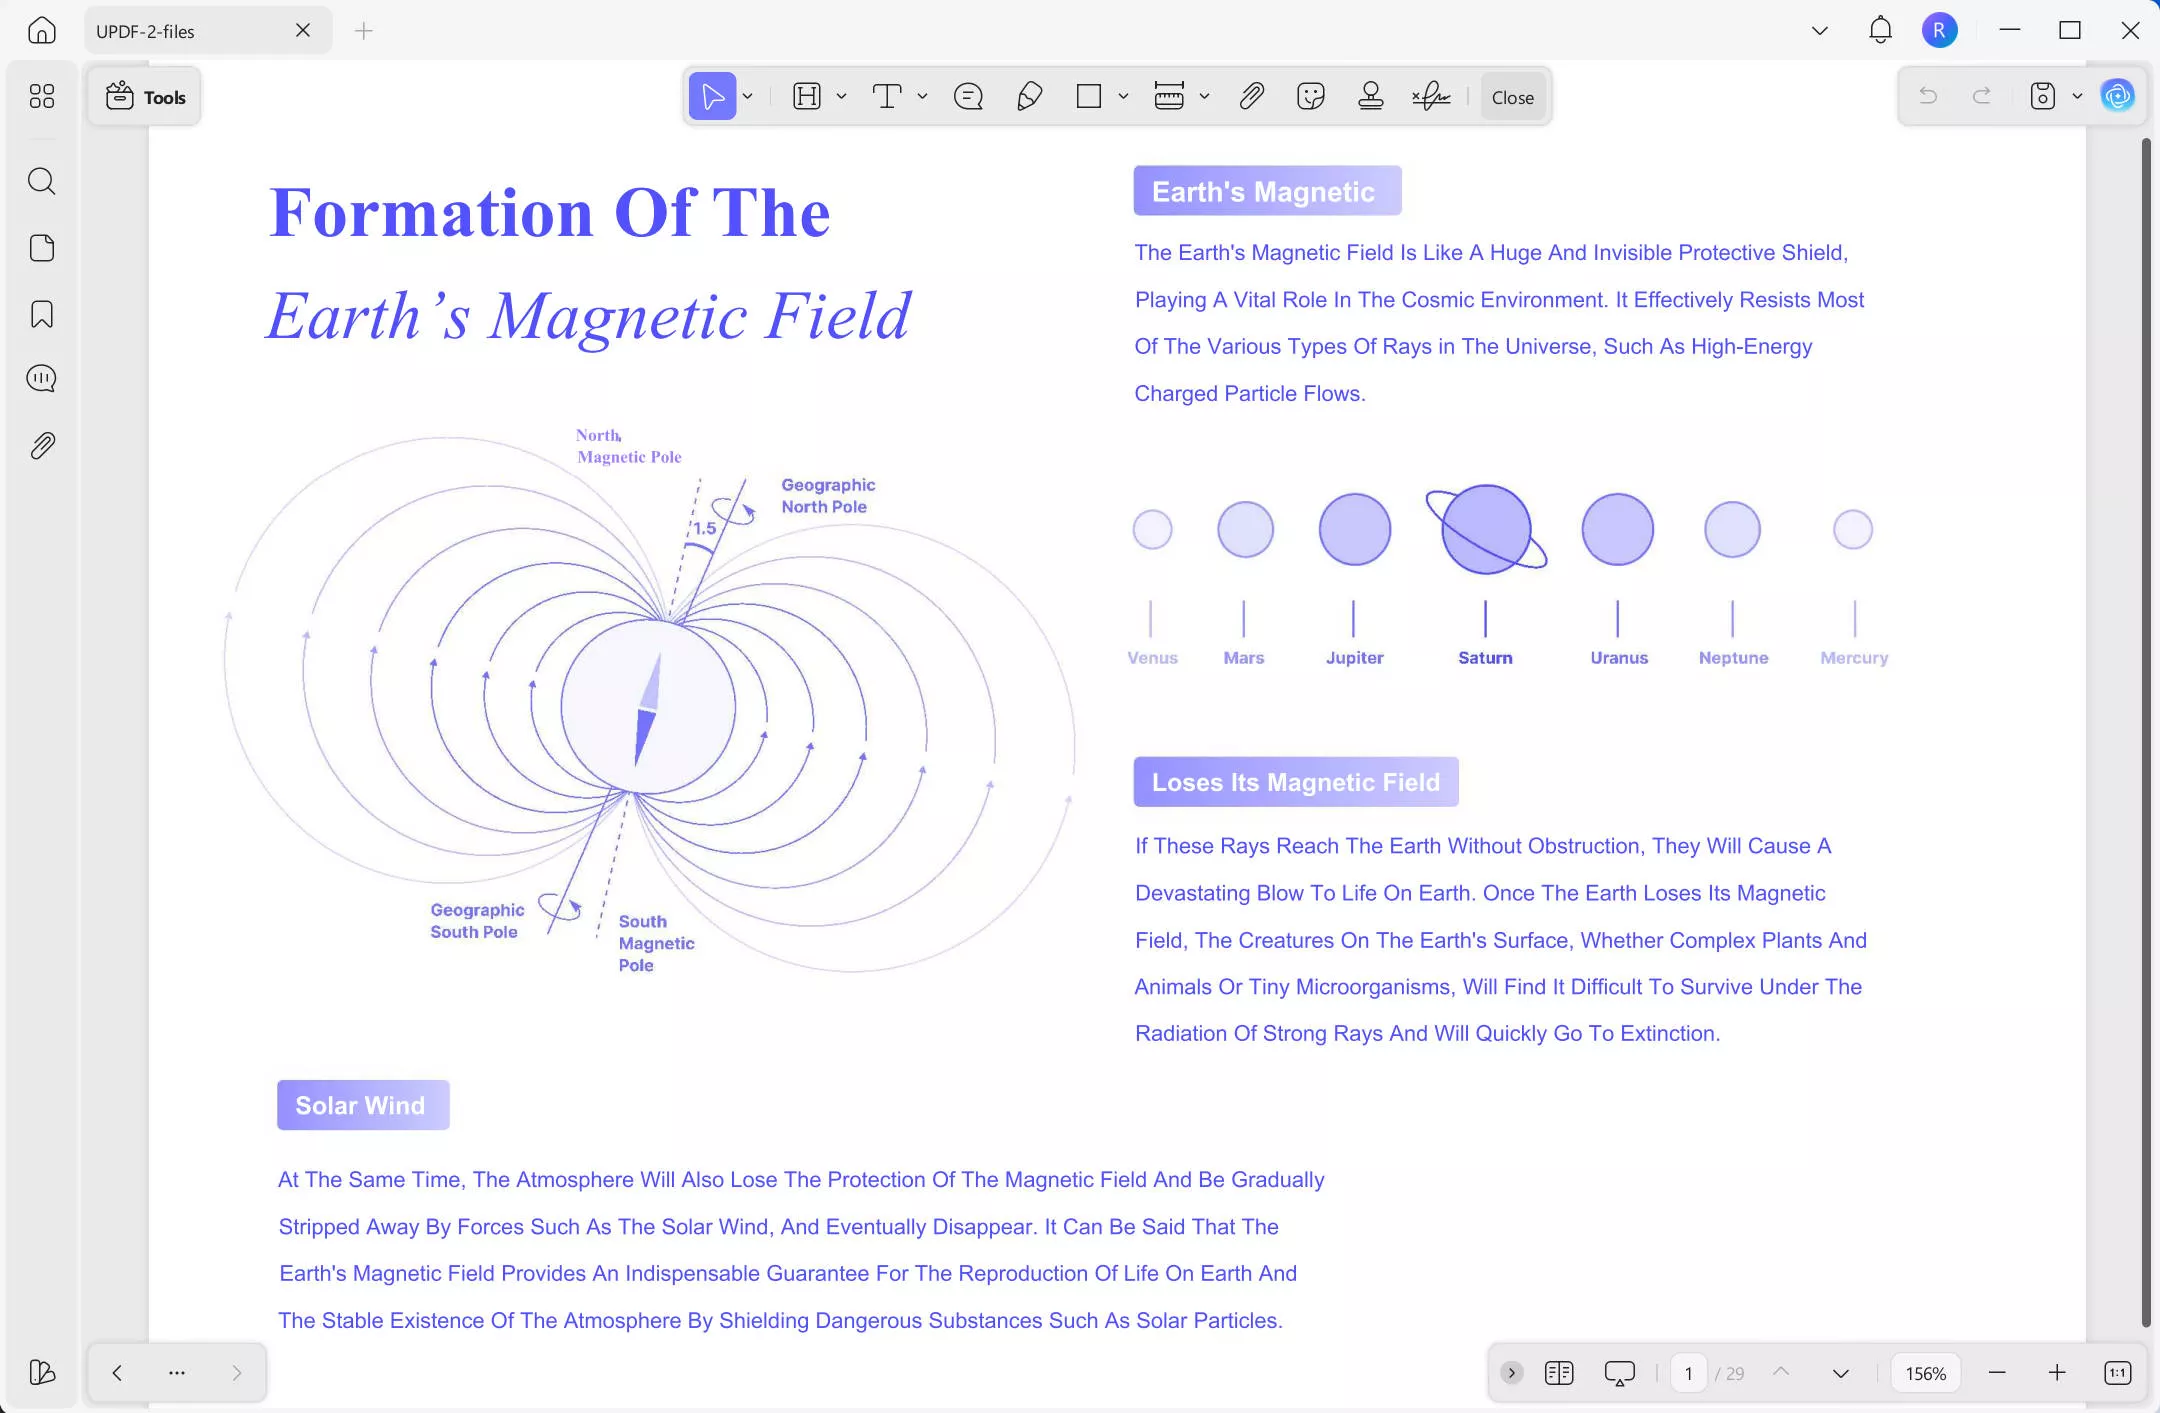Open the signature tool

point(1431,97)
